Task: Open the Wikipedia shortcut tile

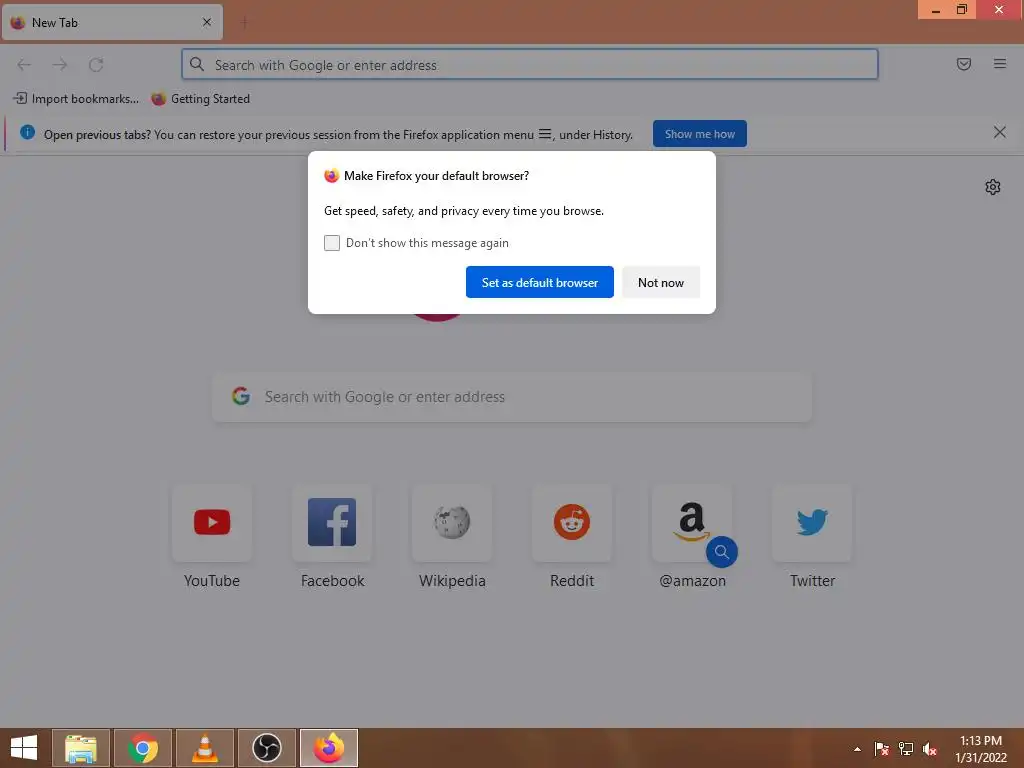Action: tap(452, 522)
